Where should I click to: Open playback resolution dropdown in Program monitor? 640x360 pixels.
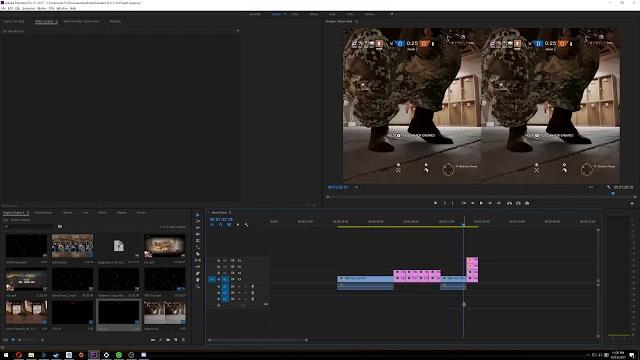tap(591, 187)
